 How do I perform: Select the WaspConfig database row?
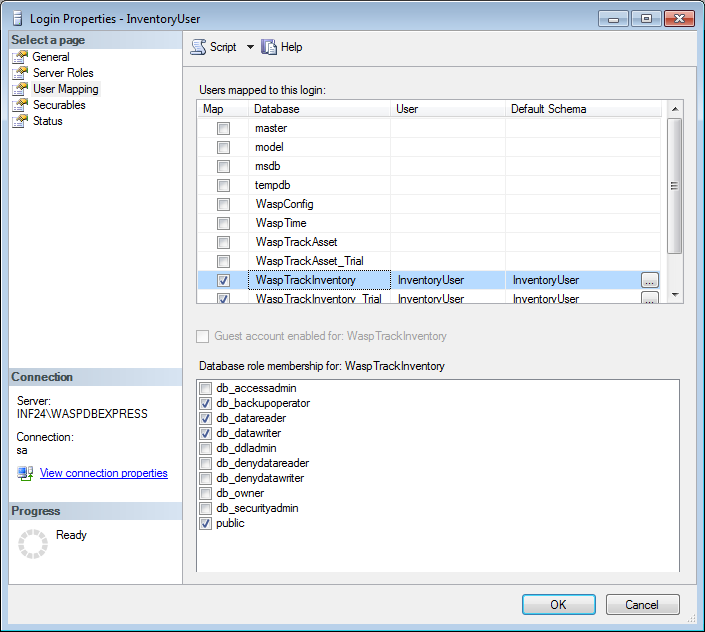click(429, 205)
